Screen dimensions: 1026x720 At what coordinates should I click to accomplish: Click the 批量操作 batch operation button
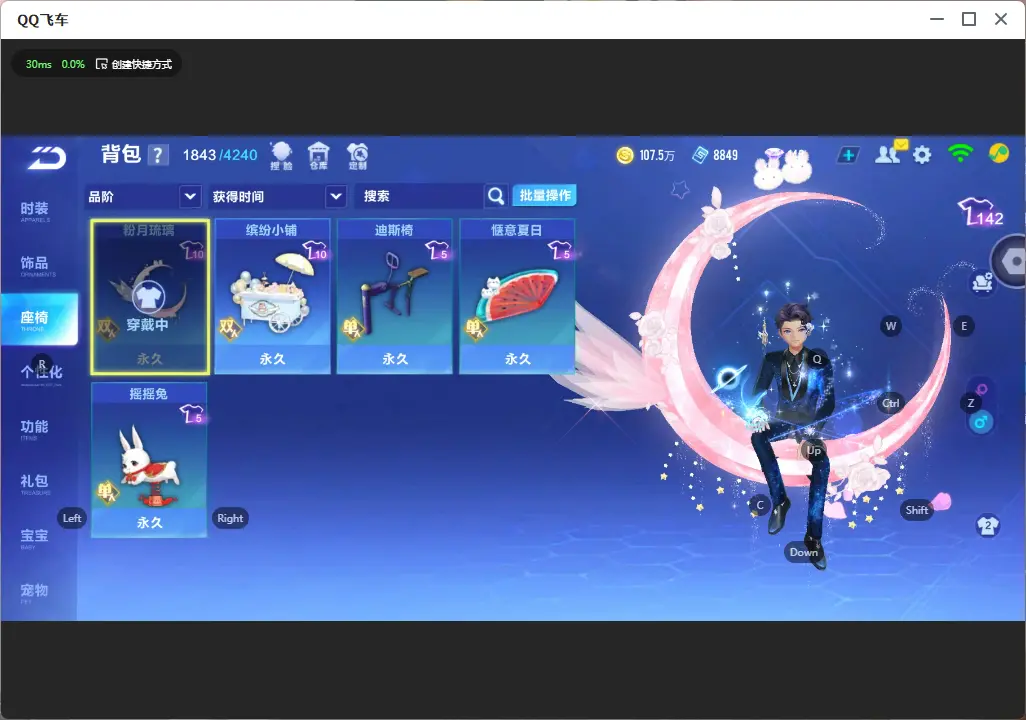coord(544,195)
